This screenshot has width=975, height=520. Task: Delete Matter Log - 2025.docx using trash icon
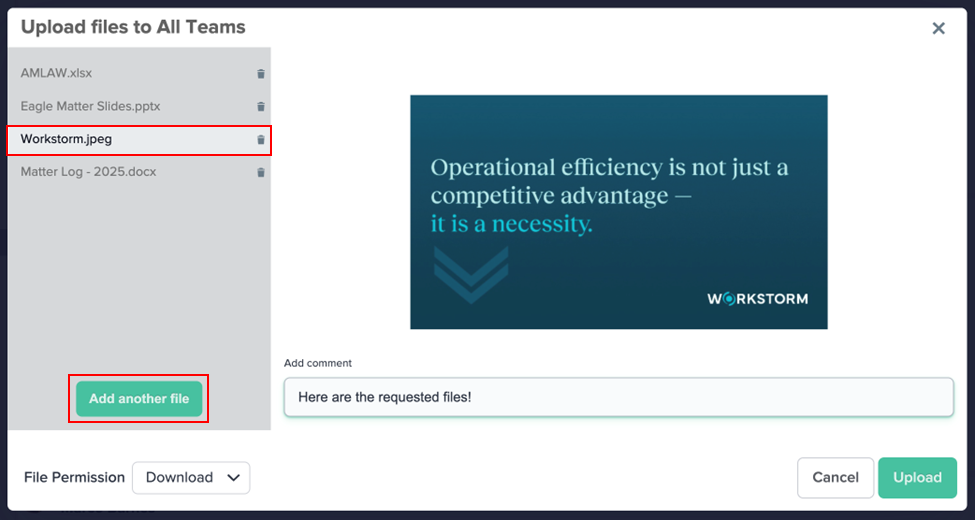click(261, 172)
